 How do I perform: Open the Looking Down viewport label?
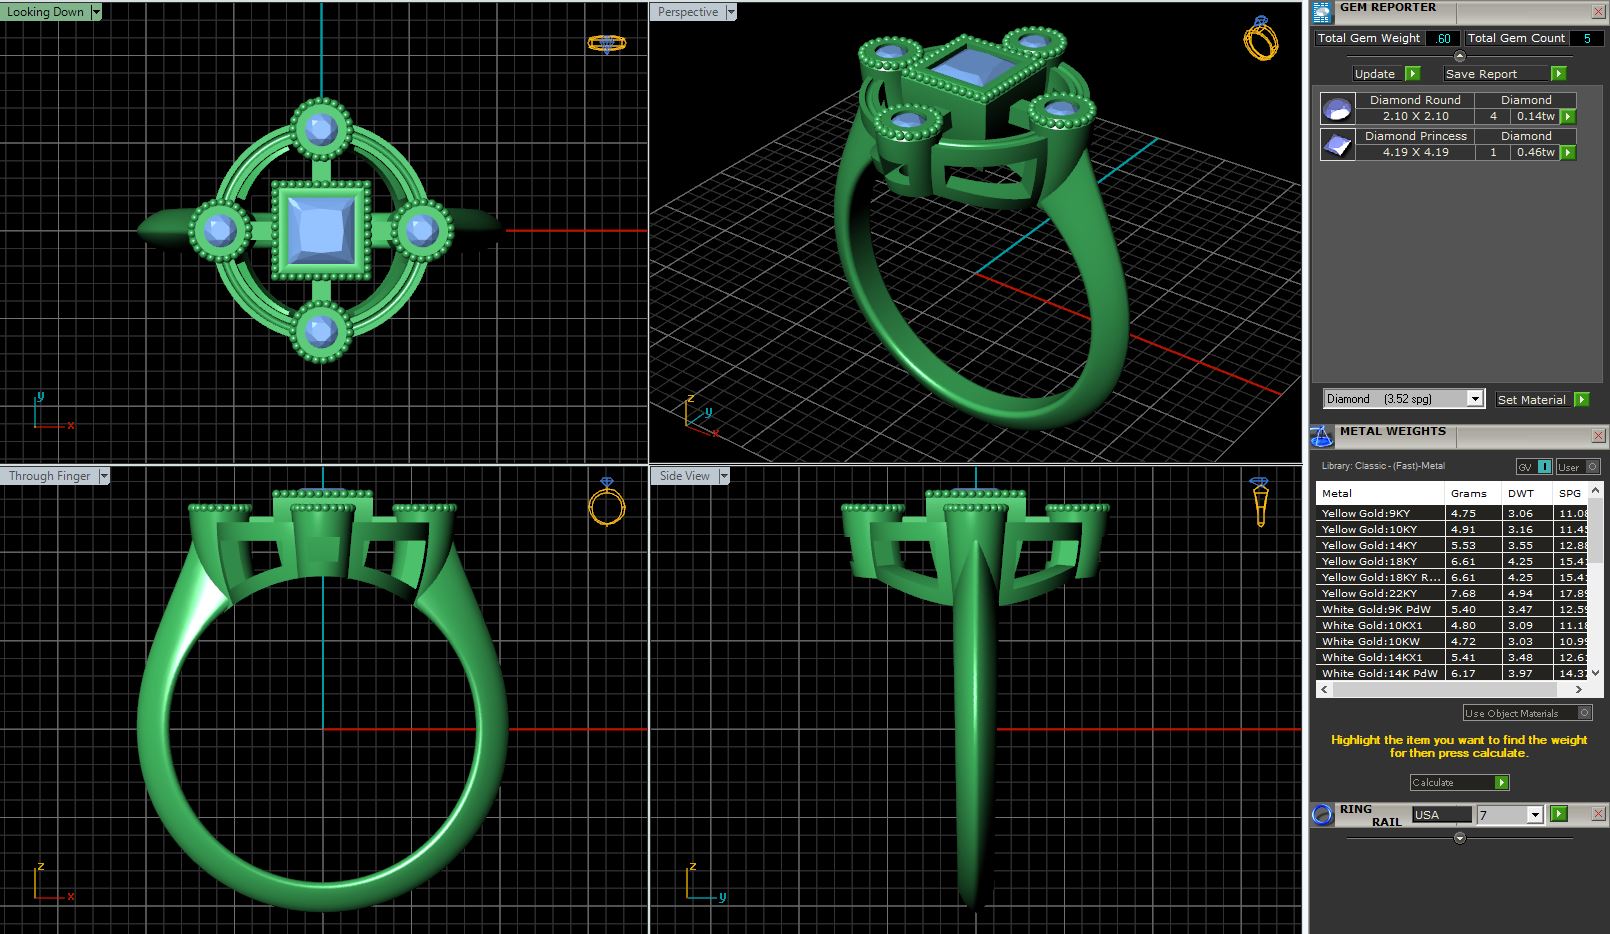click(x=46, y=12)
